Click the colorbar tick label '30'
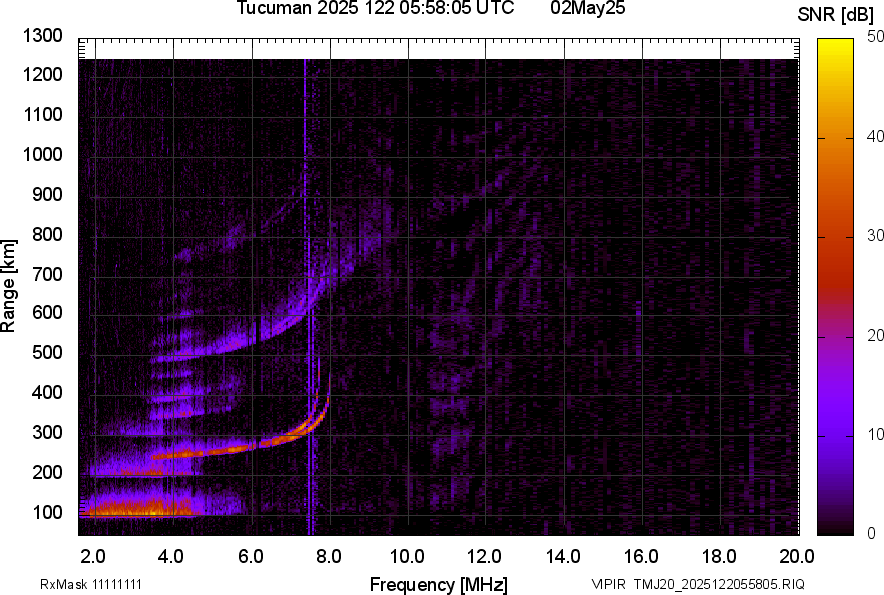 click(875, 236)
